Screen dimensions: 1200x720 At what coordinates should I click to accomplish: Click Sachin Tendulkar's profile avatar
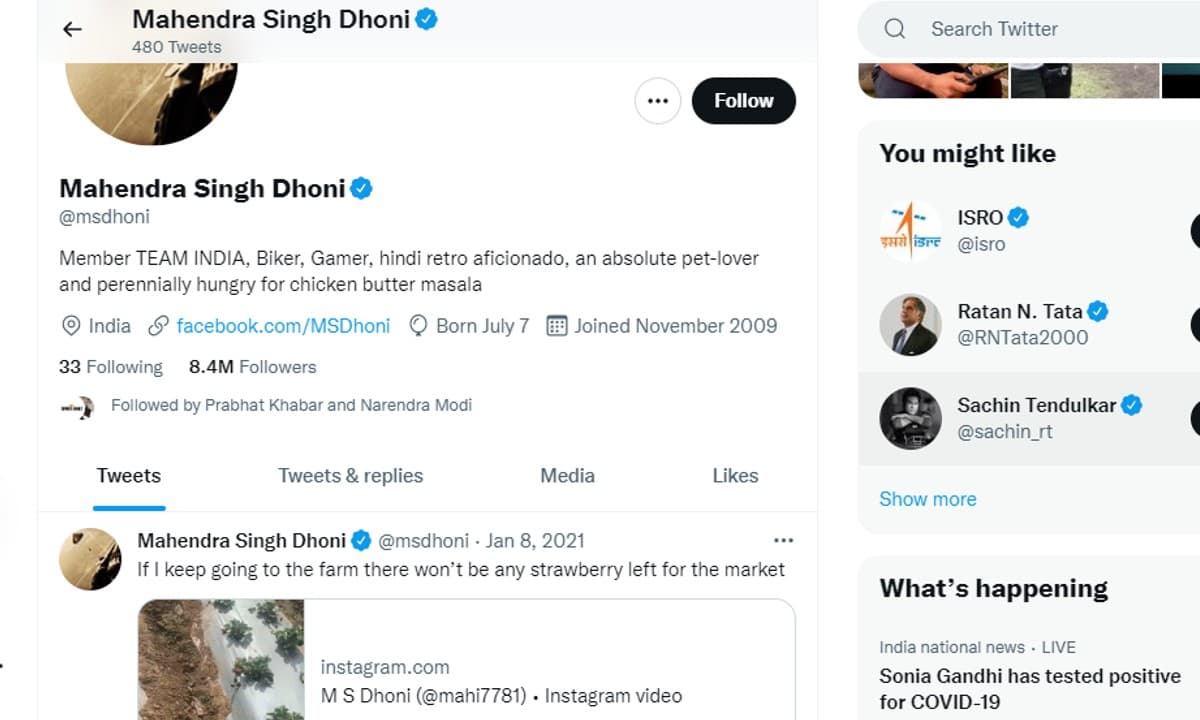(910, 418)
